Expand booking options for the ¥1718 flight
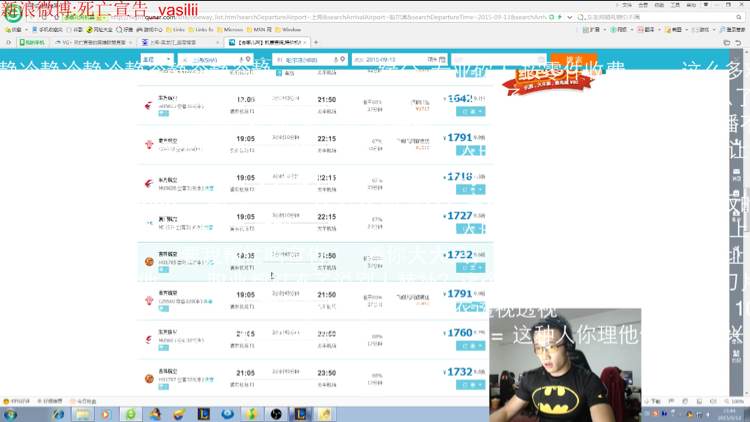This screenshot has width=750, height=422. 470,190
